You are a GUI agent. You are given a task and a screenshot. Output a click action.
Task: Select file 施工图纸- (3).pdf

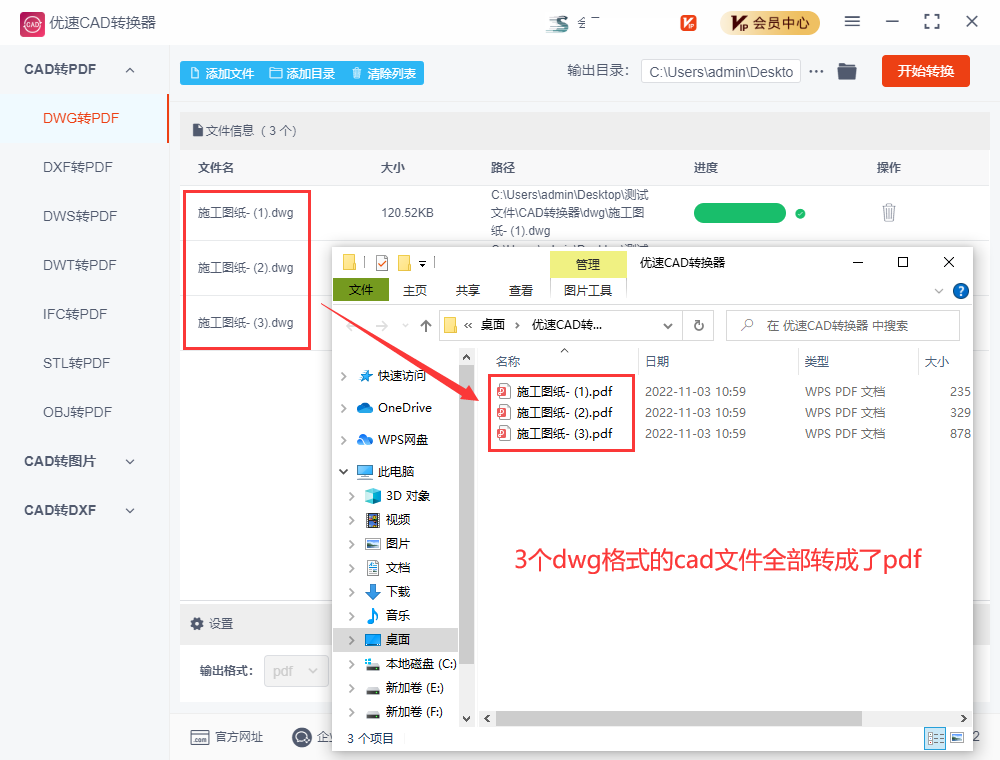click(x=555, y=434)
